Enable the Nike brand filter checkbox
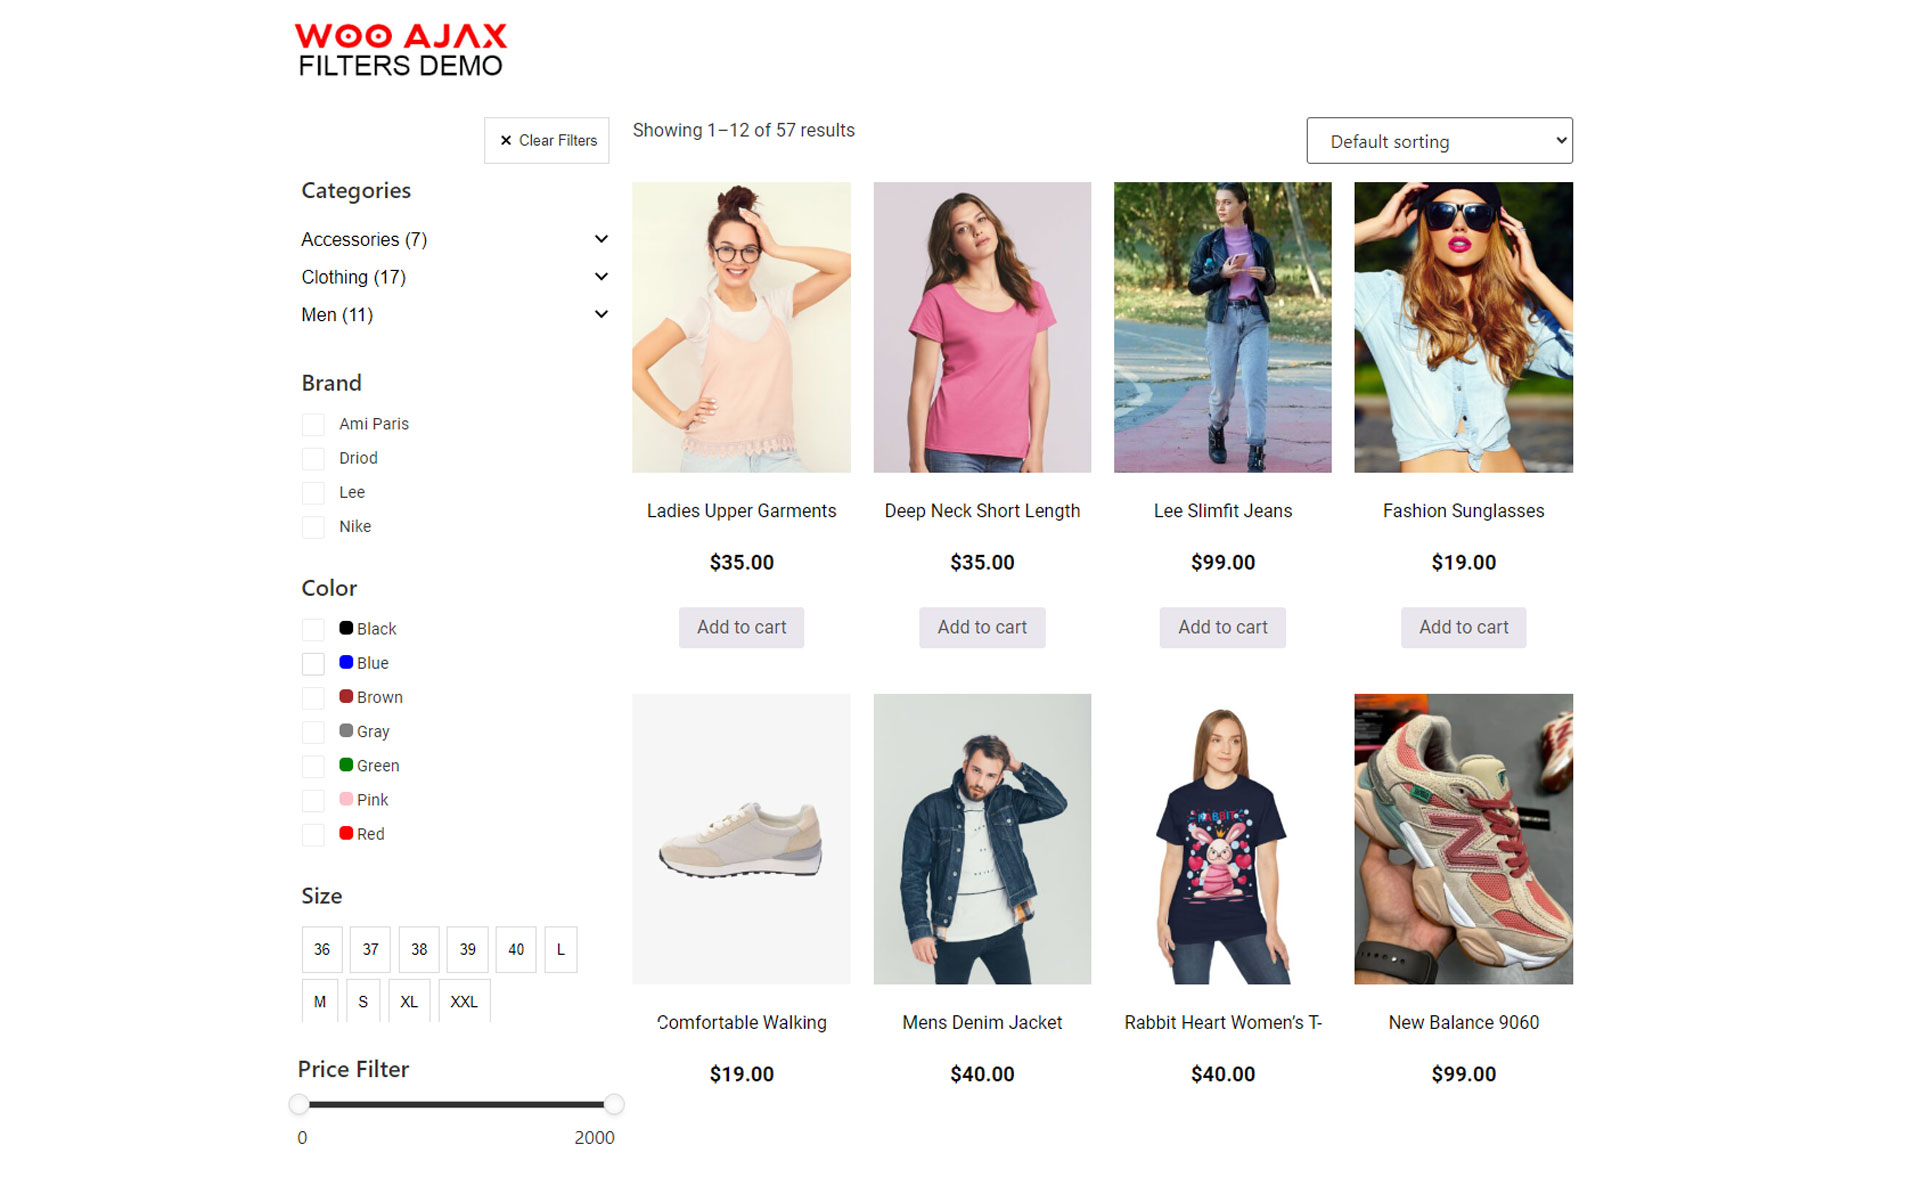1930x1200 pixels. click(313, 529)
